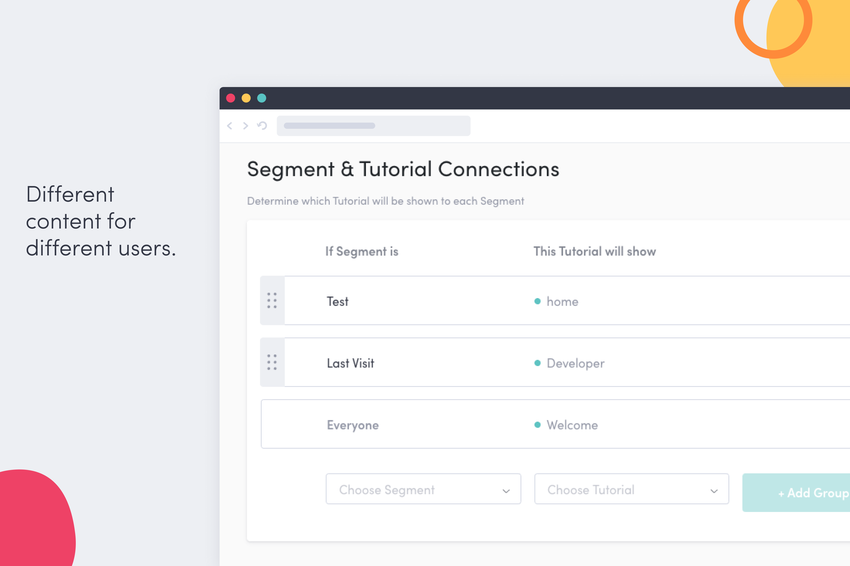Expand Choose Segment via its chevron arrow
The width and height of the screenshot is (850, 566).
[x=506, y=491]
